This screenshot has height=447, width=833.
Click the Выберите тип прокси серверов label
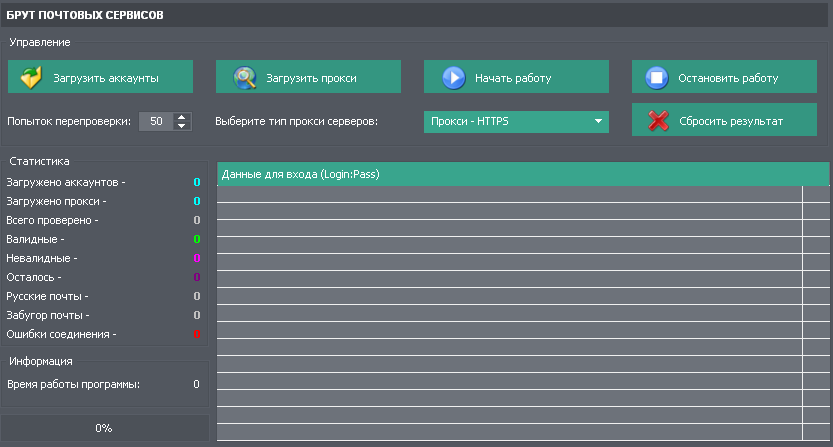(x=297, y=122)
